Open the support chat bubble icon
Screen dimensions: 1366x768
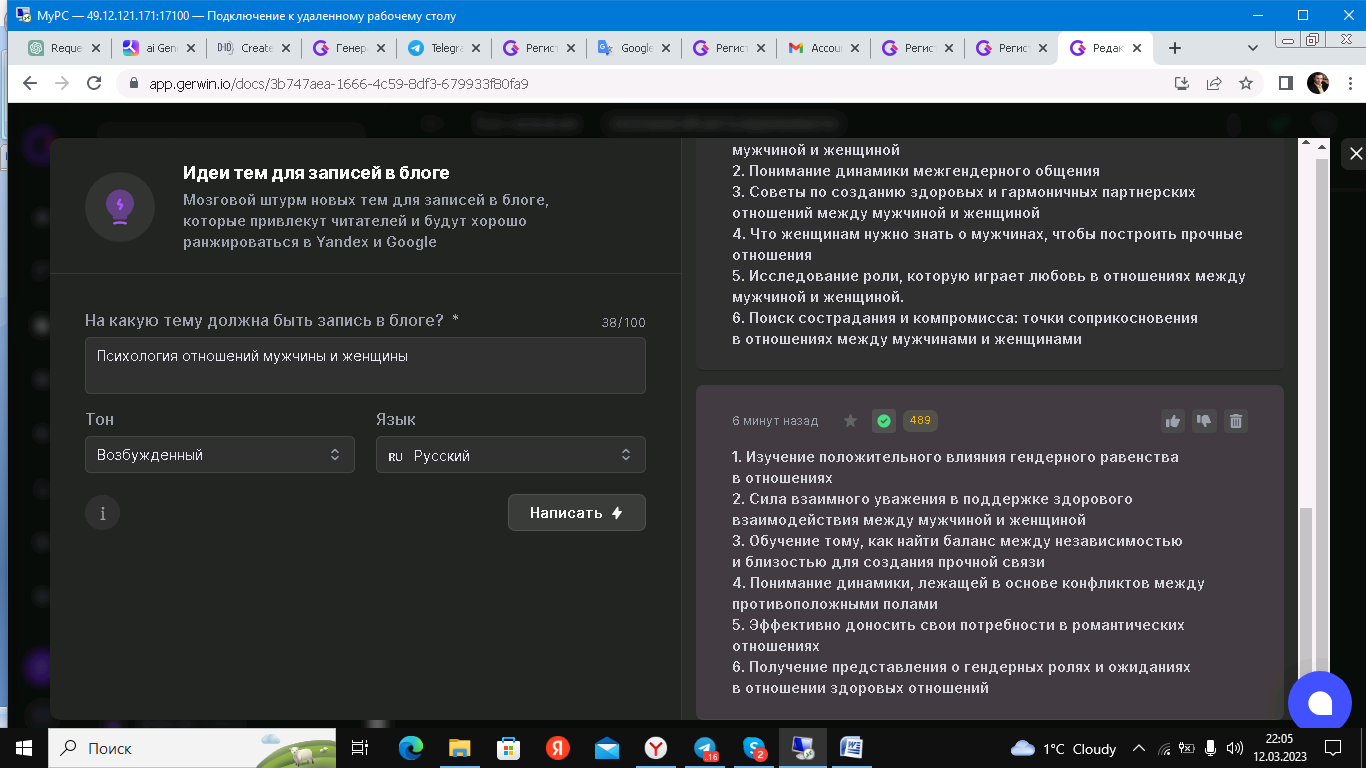1320,702
